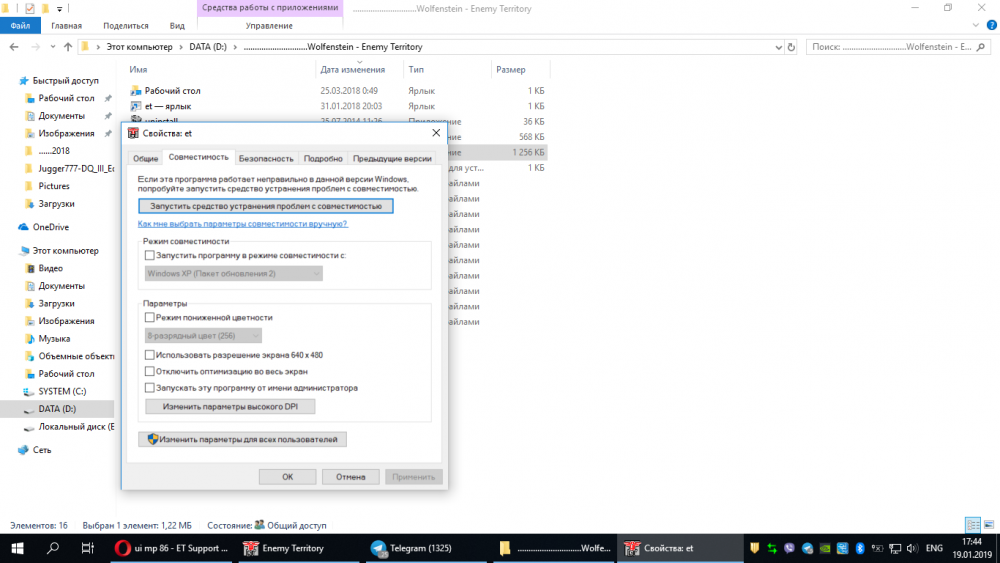The height and width of the screenshot is (563, 1000).
Task: Switch to the Opera ET Support taskbar window
Action: pyautogui.click(x=172, y=548)
